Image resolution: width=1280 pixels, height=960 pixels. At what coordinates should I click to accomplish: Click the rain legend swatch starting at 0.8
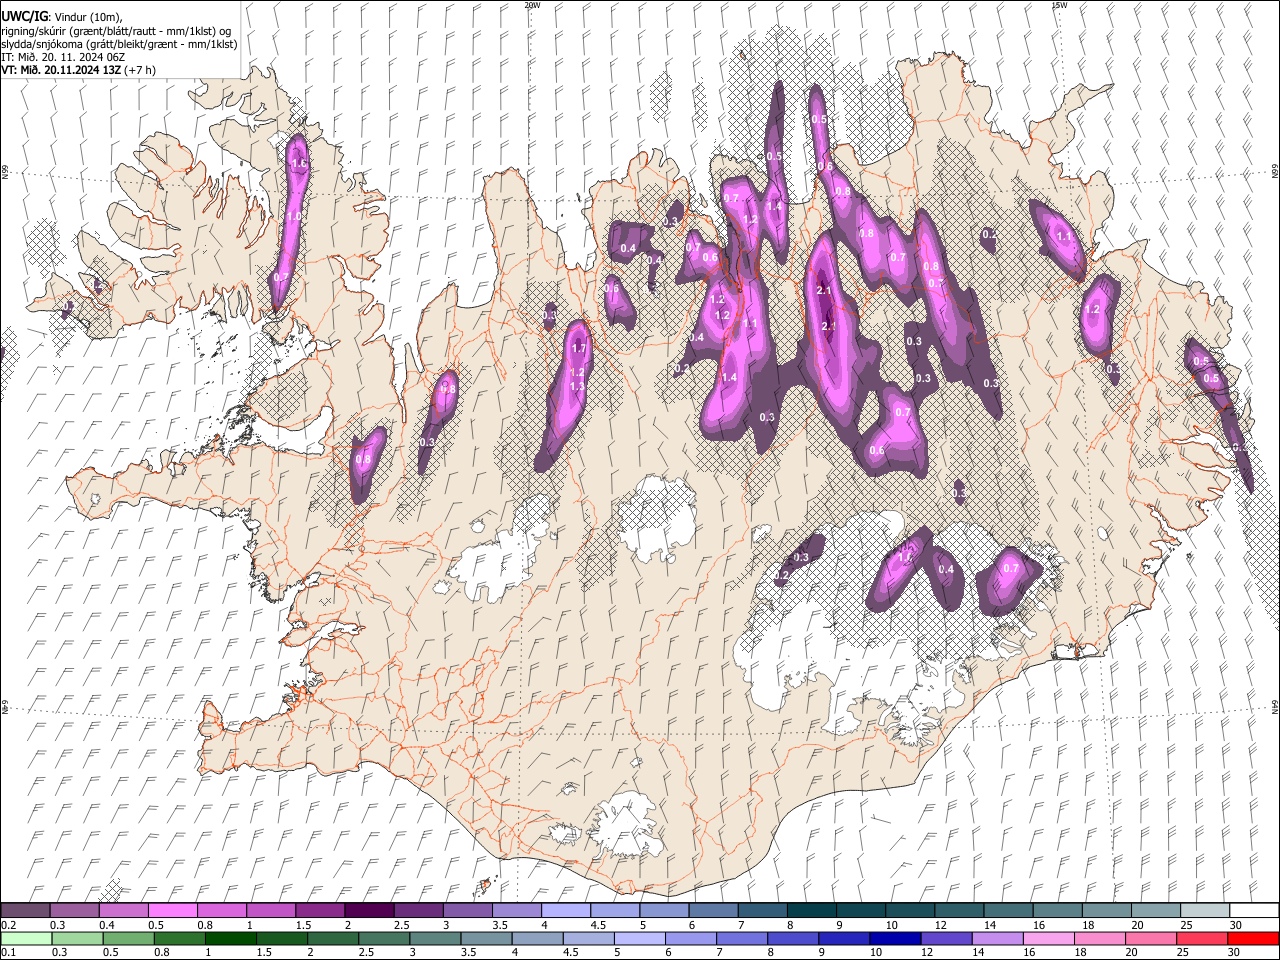coord(180,939)
